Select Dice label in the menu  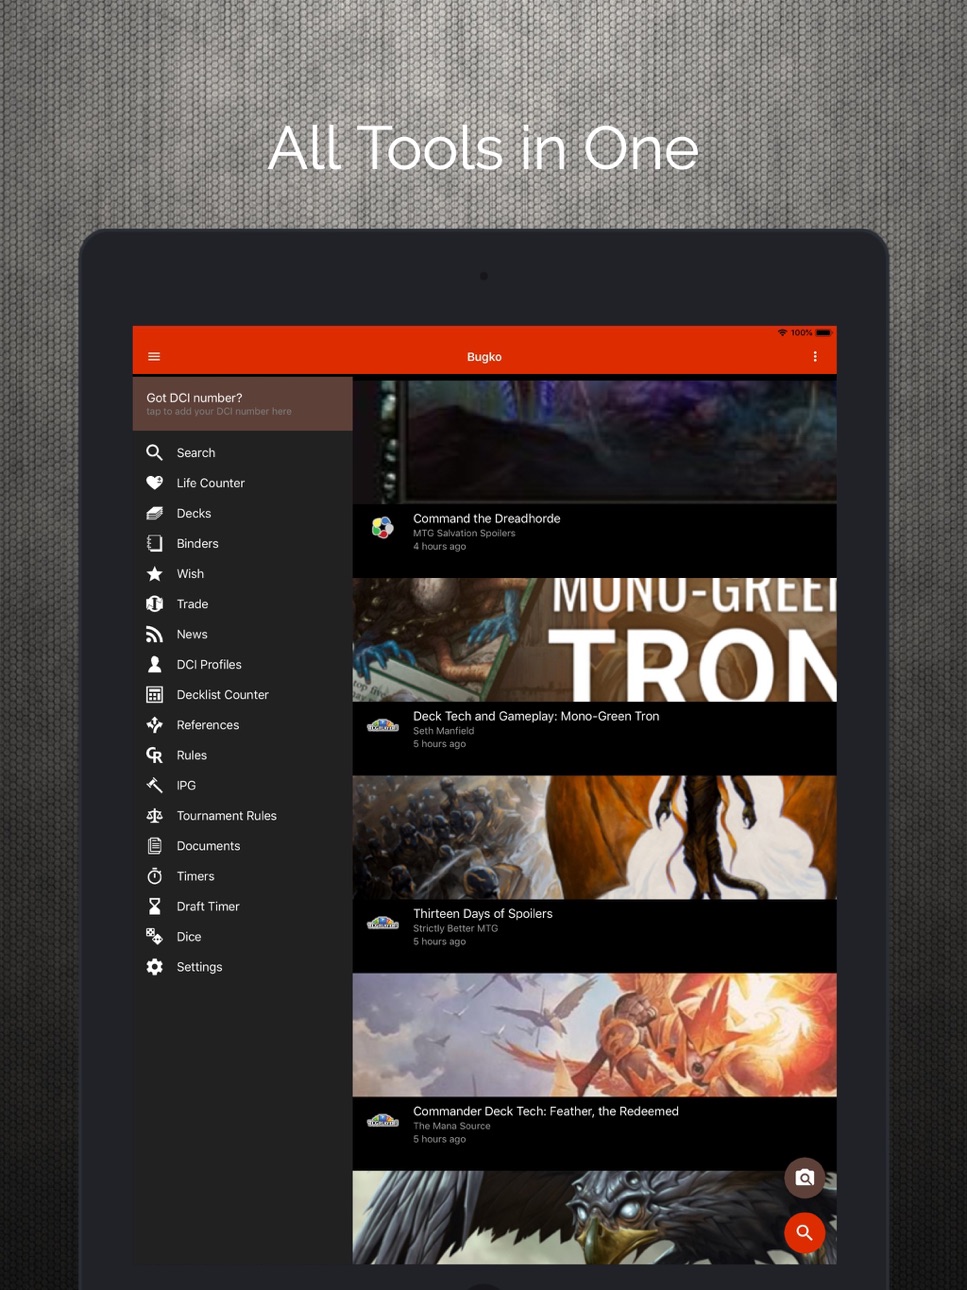point(189,936)
